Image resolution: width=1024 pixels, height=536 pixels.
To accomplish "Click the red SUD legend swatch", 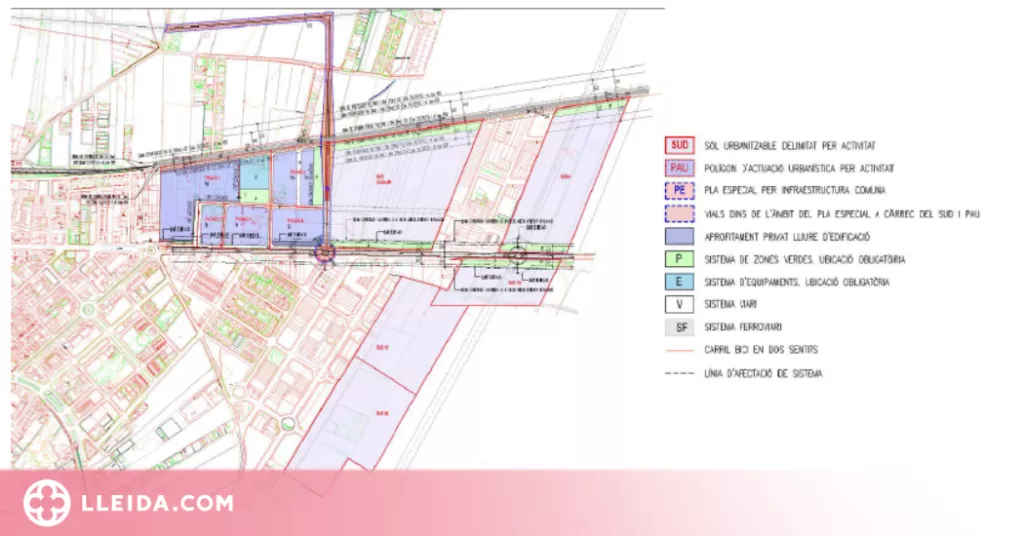I will pyautogui.click(x=679, y=145).
